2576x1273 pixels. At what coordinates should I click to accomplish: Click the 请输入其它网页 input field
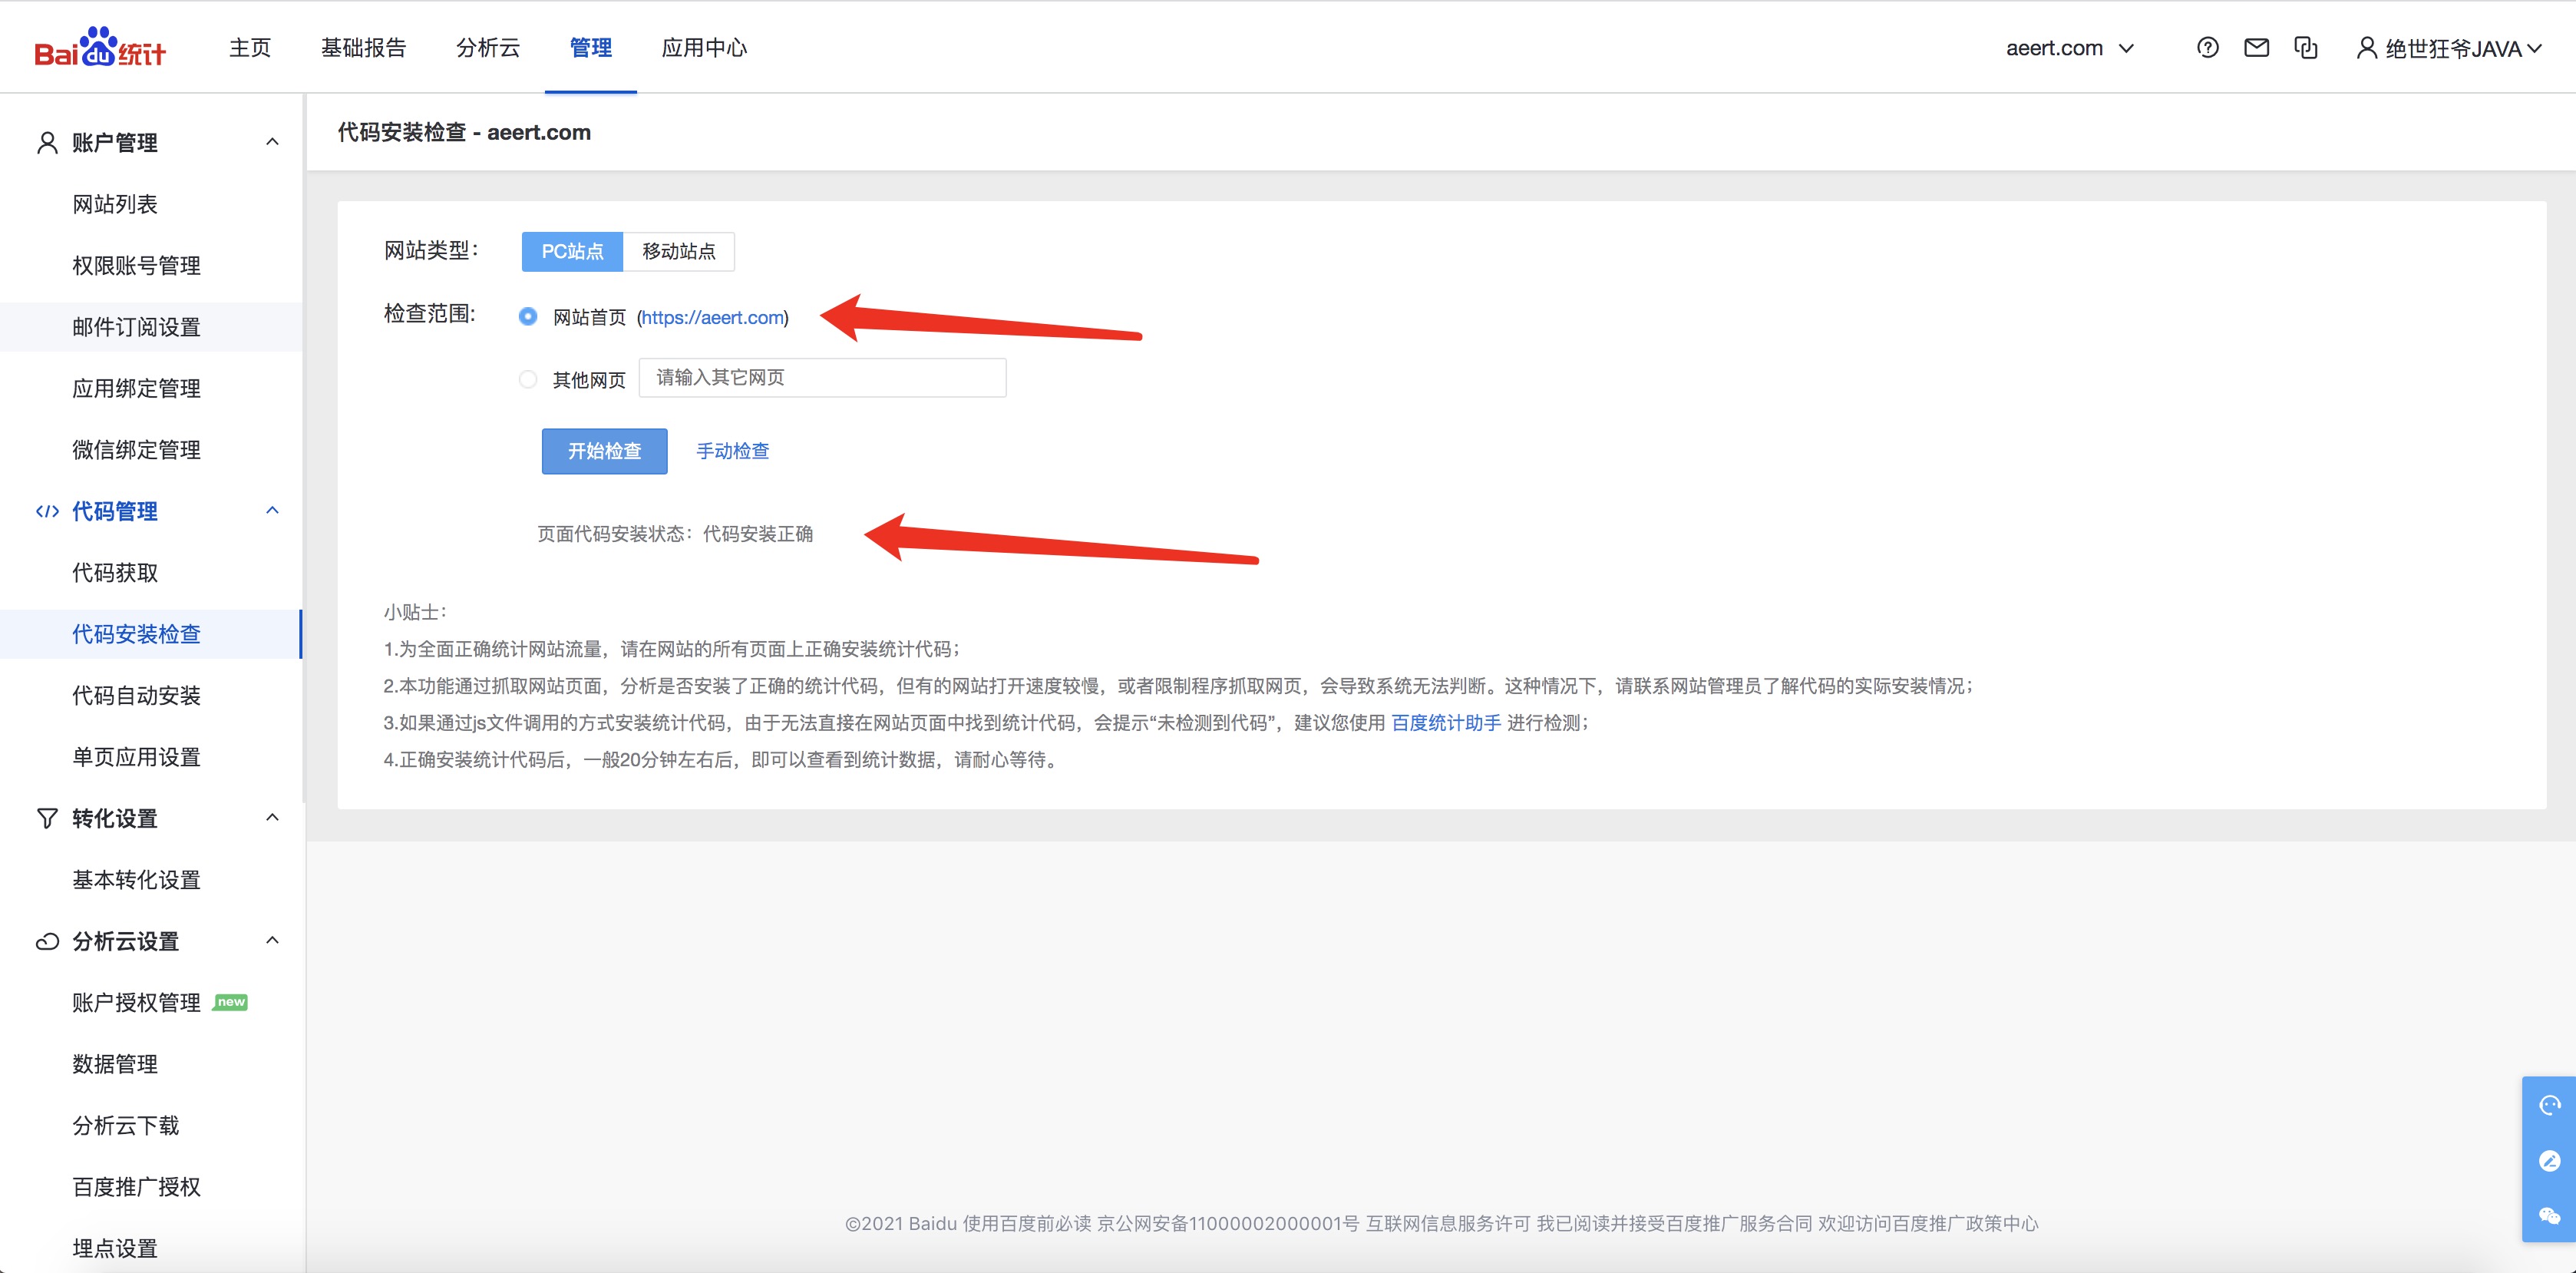click(822, 378)
